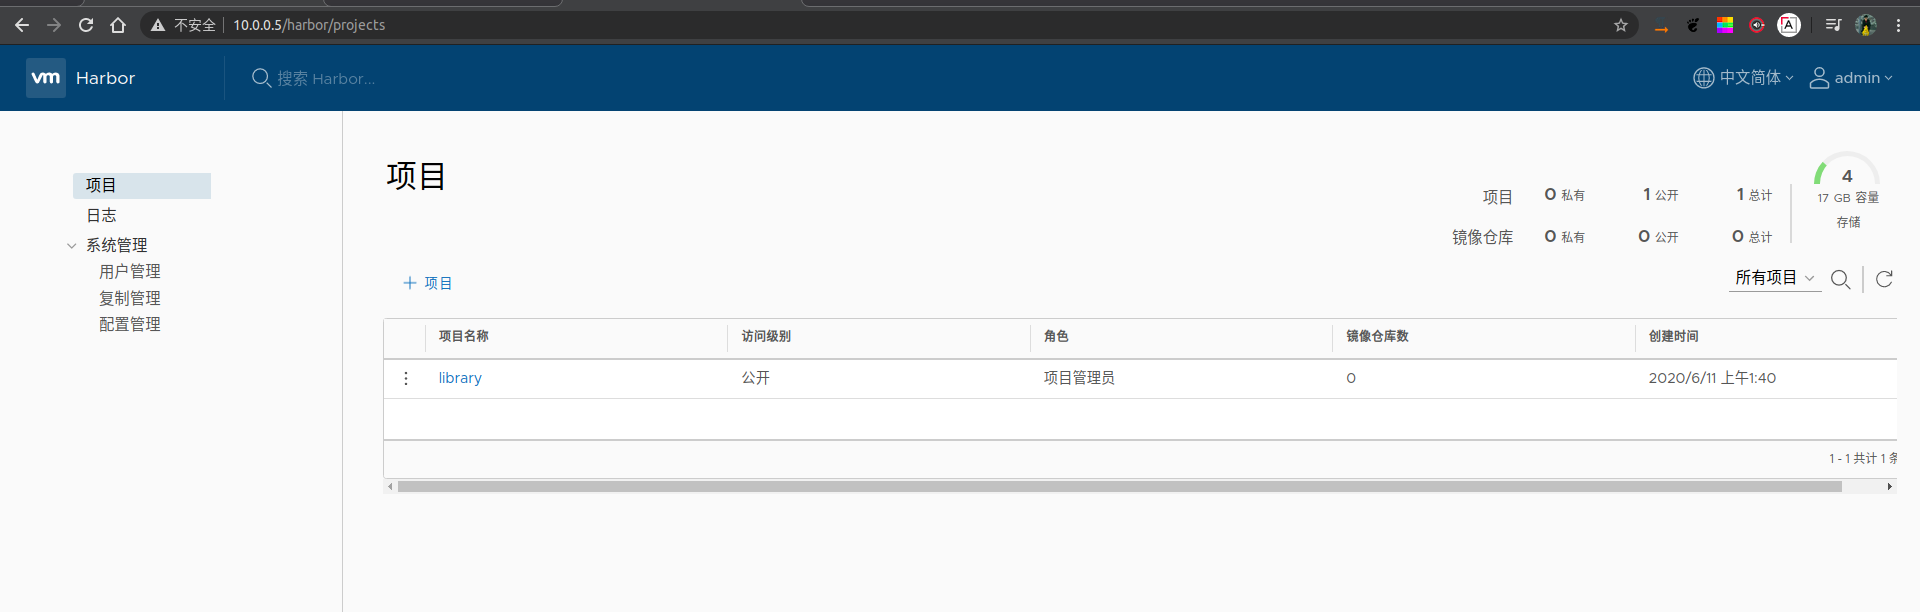Screen dimensions: 1920x612
Task: Bookmark this page with the star icon
Action: pos(1620,25)
